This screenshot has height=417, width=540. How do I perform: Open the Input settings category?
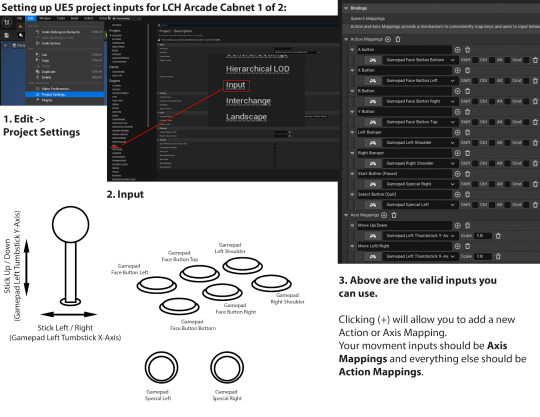click(x=236, y=85)
